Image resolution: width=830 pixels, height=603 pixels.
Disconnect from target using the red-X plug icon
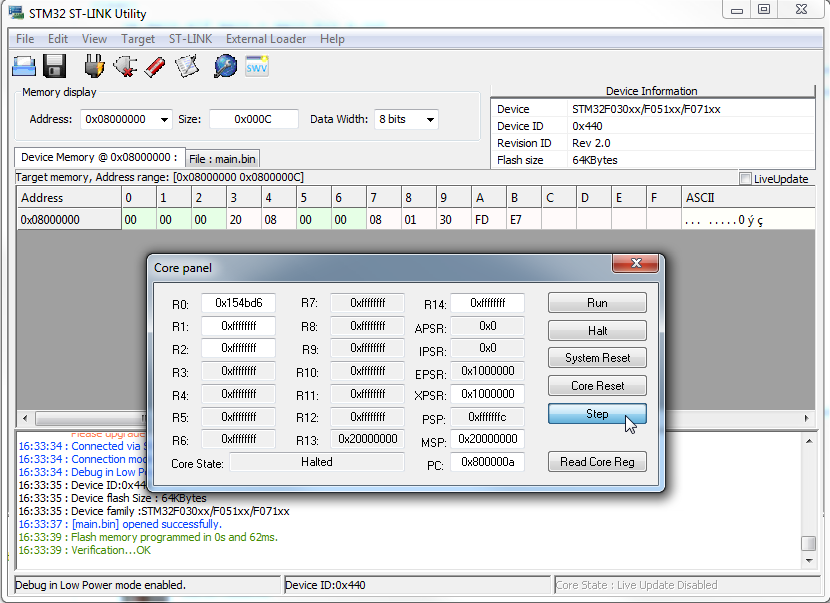(125, 67)
